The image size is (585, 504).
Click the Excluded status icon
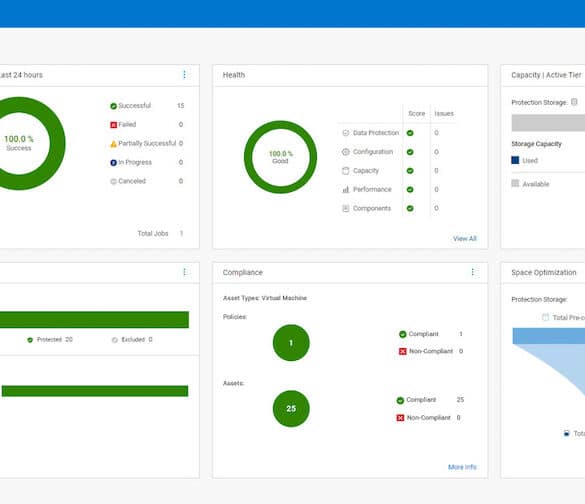pos(115,340)
